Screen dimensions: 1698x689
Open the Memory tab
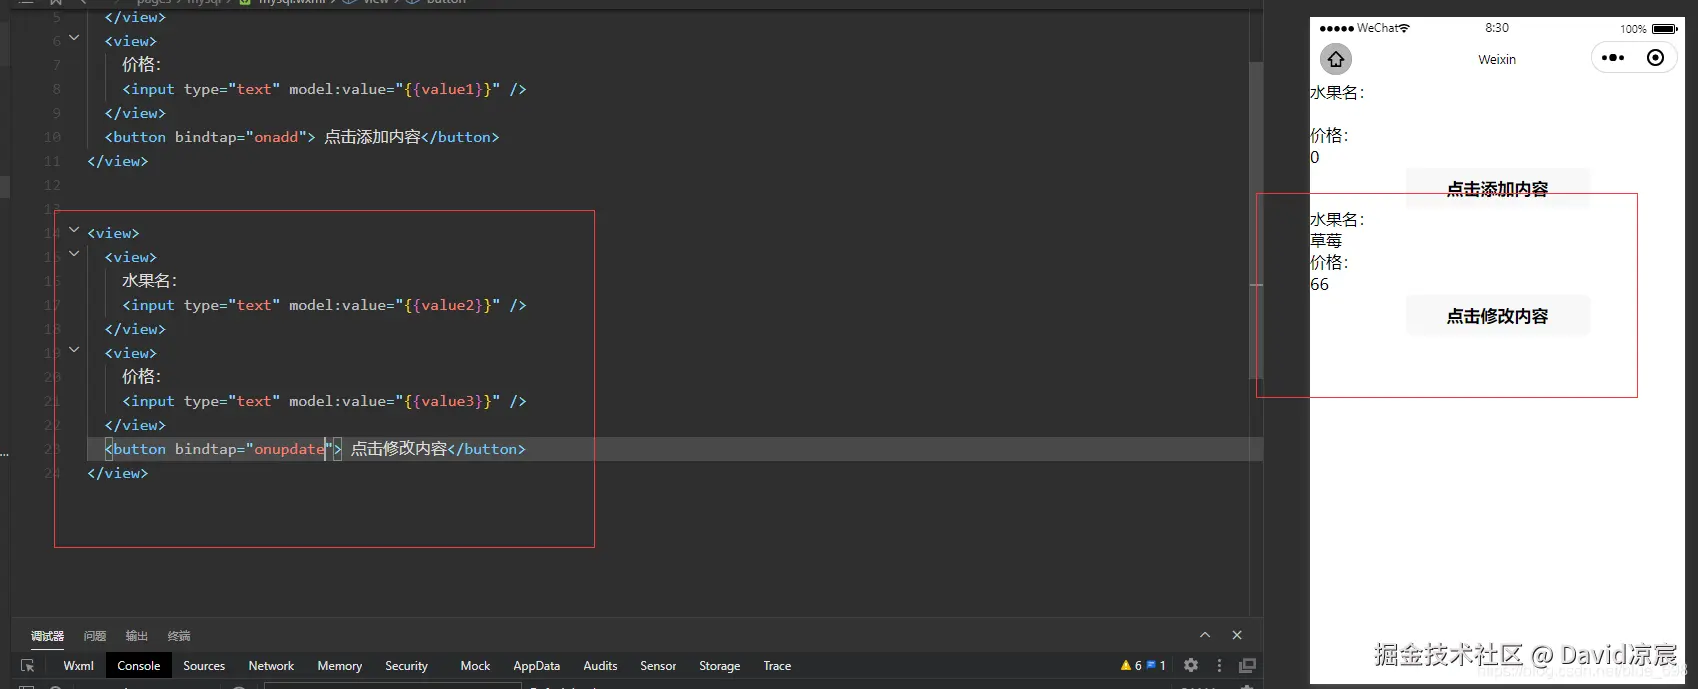(x=340, y=665)
